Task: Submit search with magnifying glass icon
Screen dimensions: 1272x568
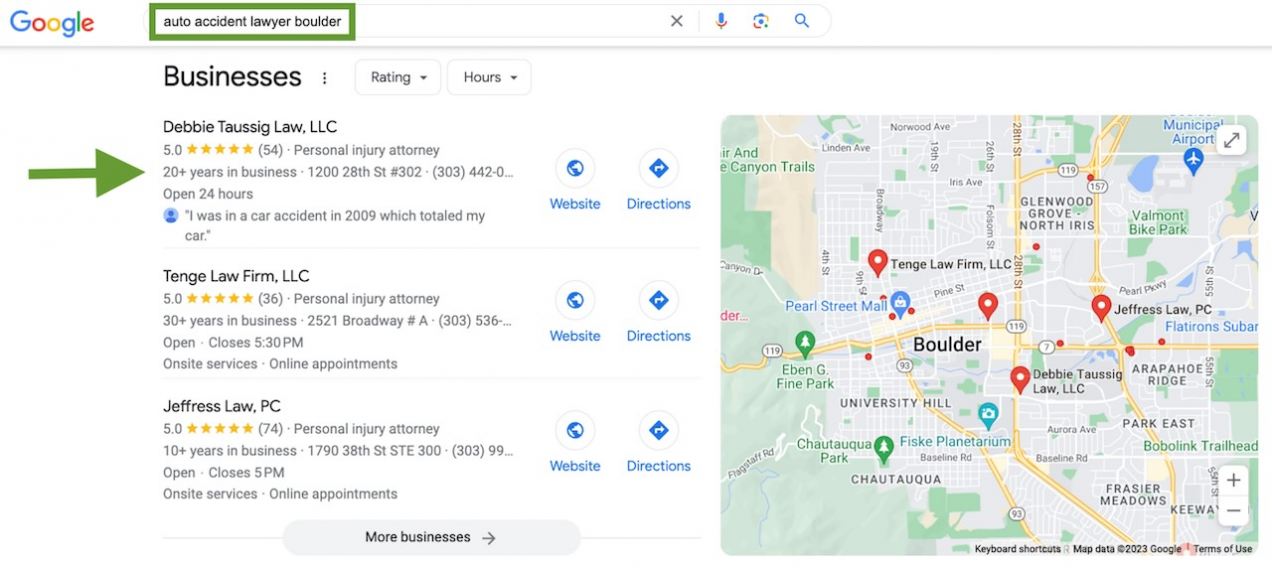Action: tap(802, 21)
